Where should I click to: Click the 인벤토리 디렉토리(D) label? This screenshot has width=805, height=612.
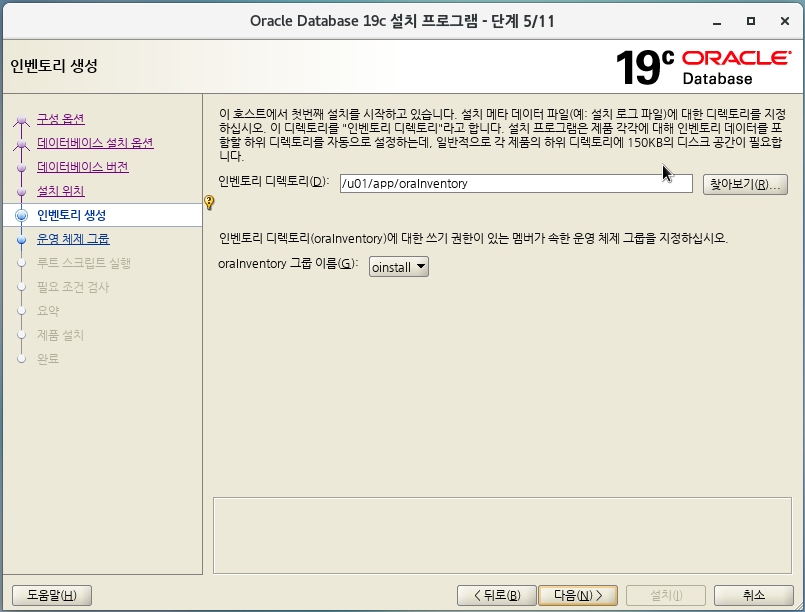click(x=274, y=181)
